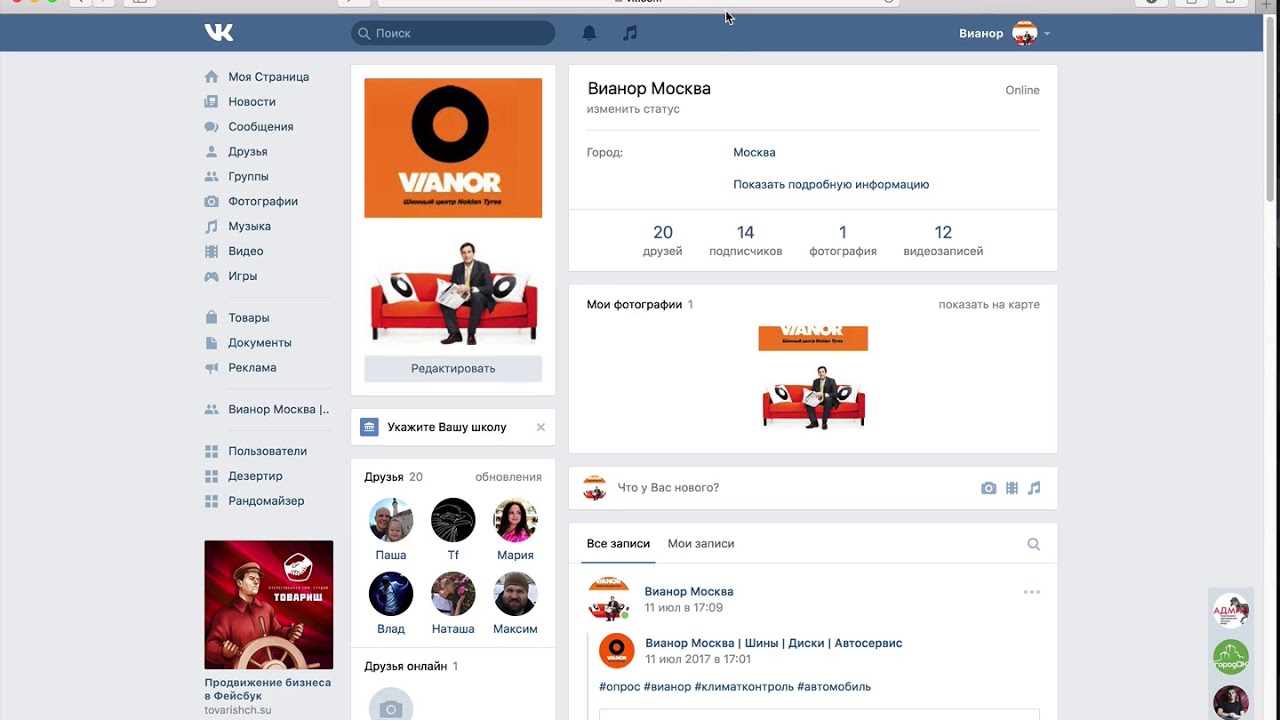Click the VK logo in the header
Screen dimensions: 1280x720
(x=219, y=33)
